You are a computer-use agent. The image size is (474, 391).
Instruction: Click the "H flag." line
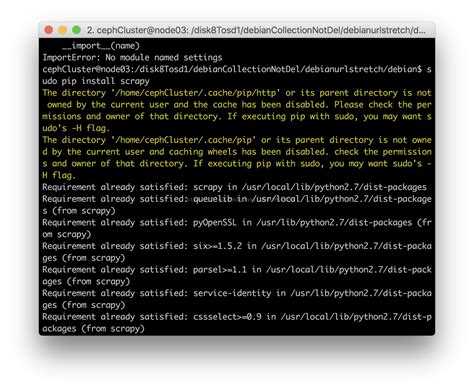pyautogui.click(x=59, y=175)
